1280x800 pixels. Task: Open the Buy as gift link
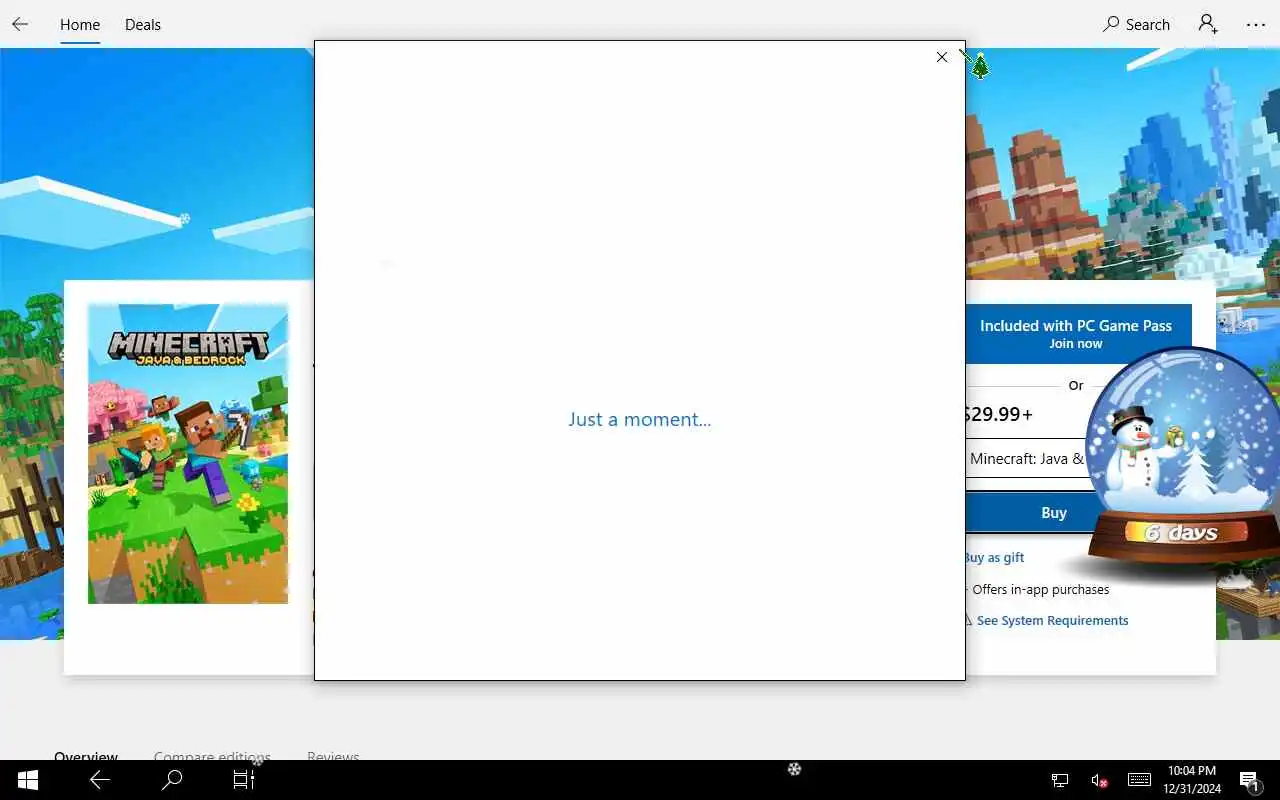[x=994, y=558]
